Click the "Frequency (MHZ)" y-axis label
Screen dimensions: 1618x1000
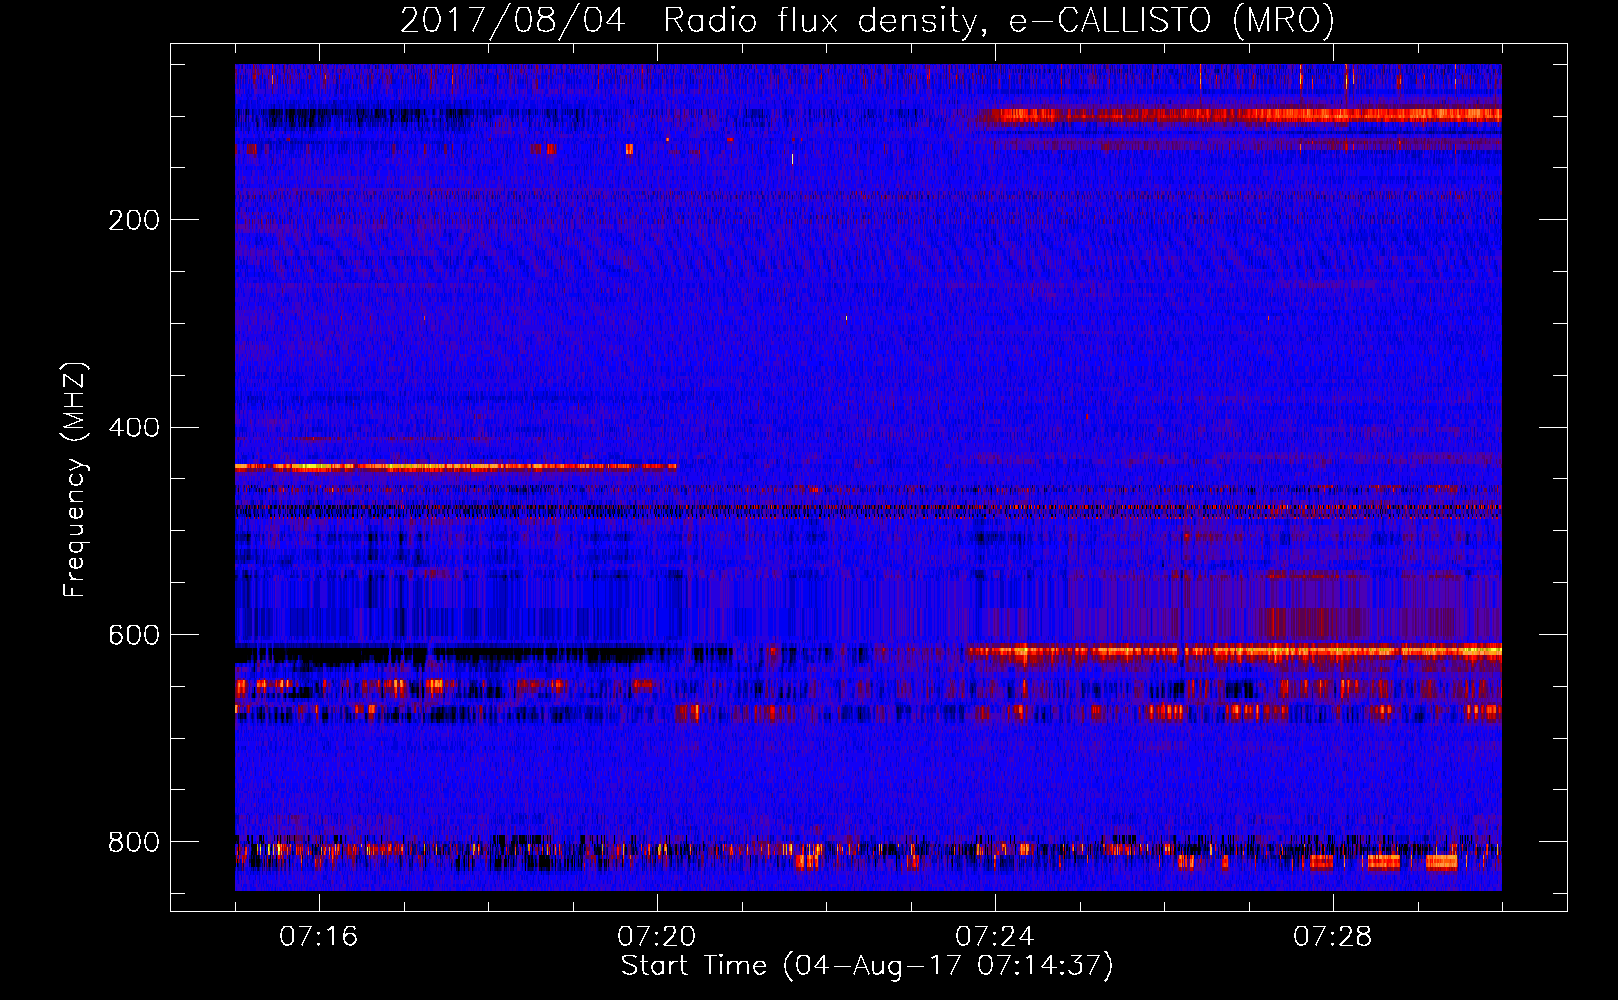[x=75, y=480]
